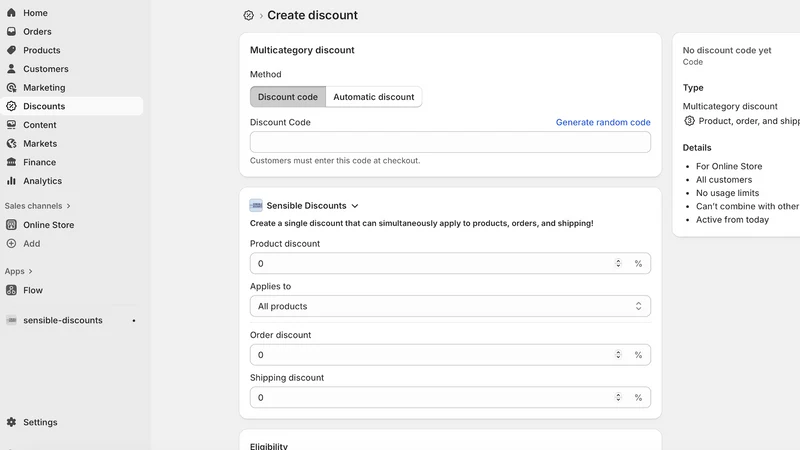This screenshot has width=800, height=450.
Task: Click 'Can't combine with other' detail line
Action: [x=747, y=206]
